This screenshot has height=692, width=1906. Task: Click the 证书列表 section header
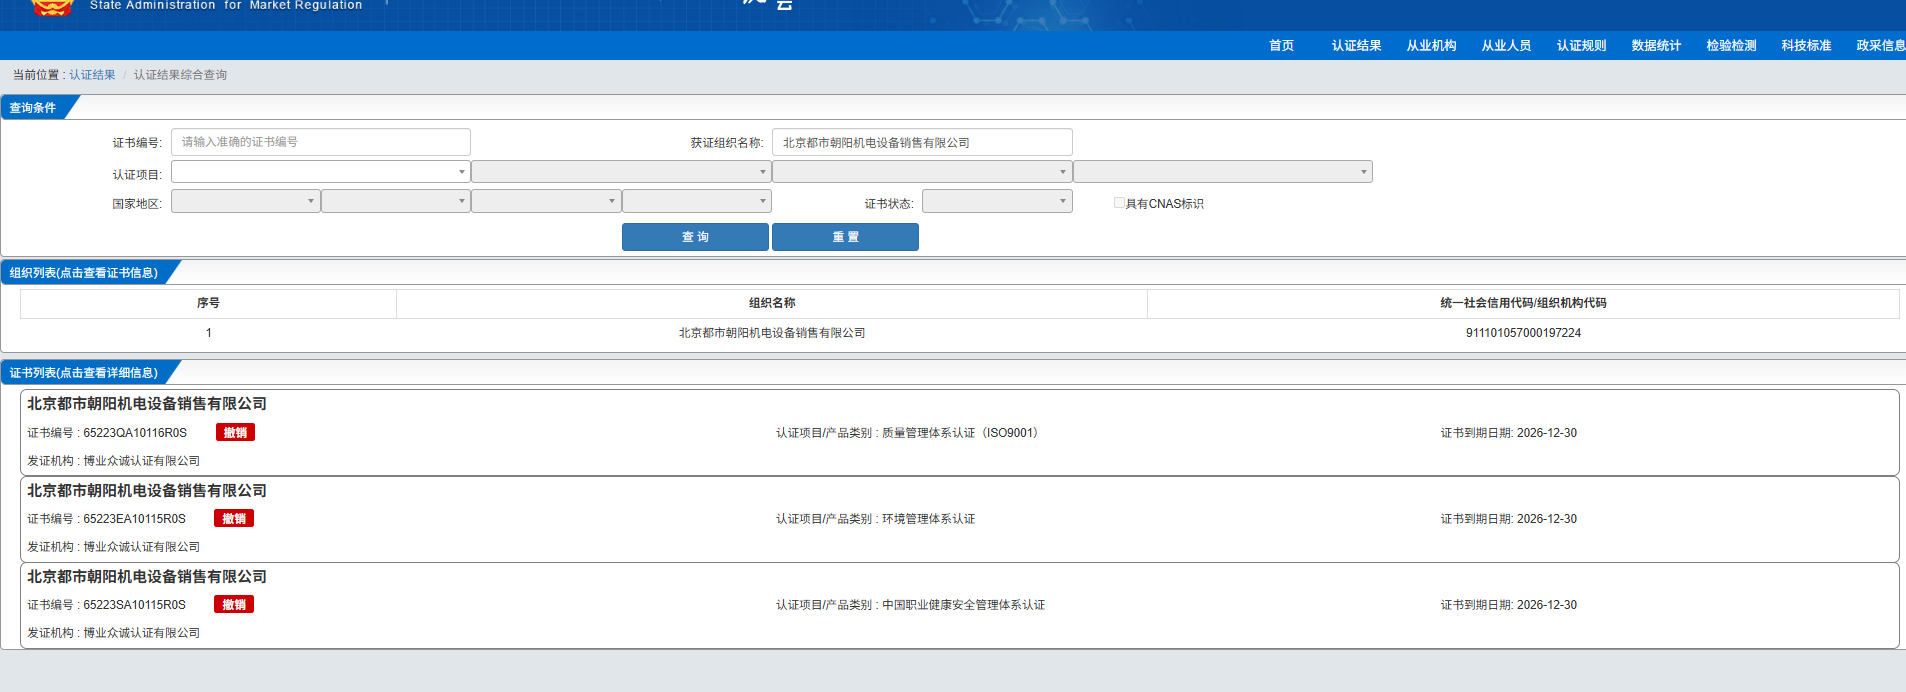(x=84, y=373)
